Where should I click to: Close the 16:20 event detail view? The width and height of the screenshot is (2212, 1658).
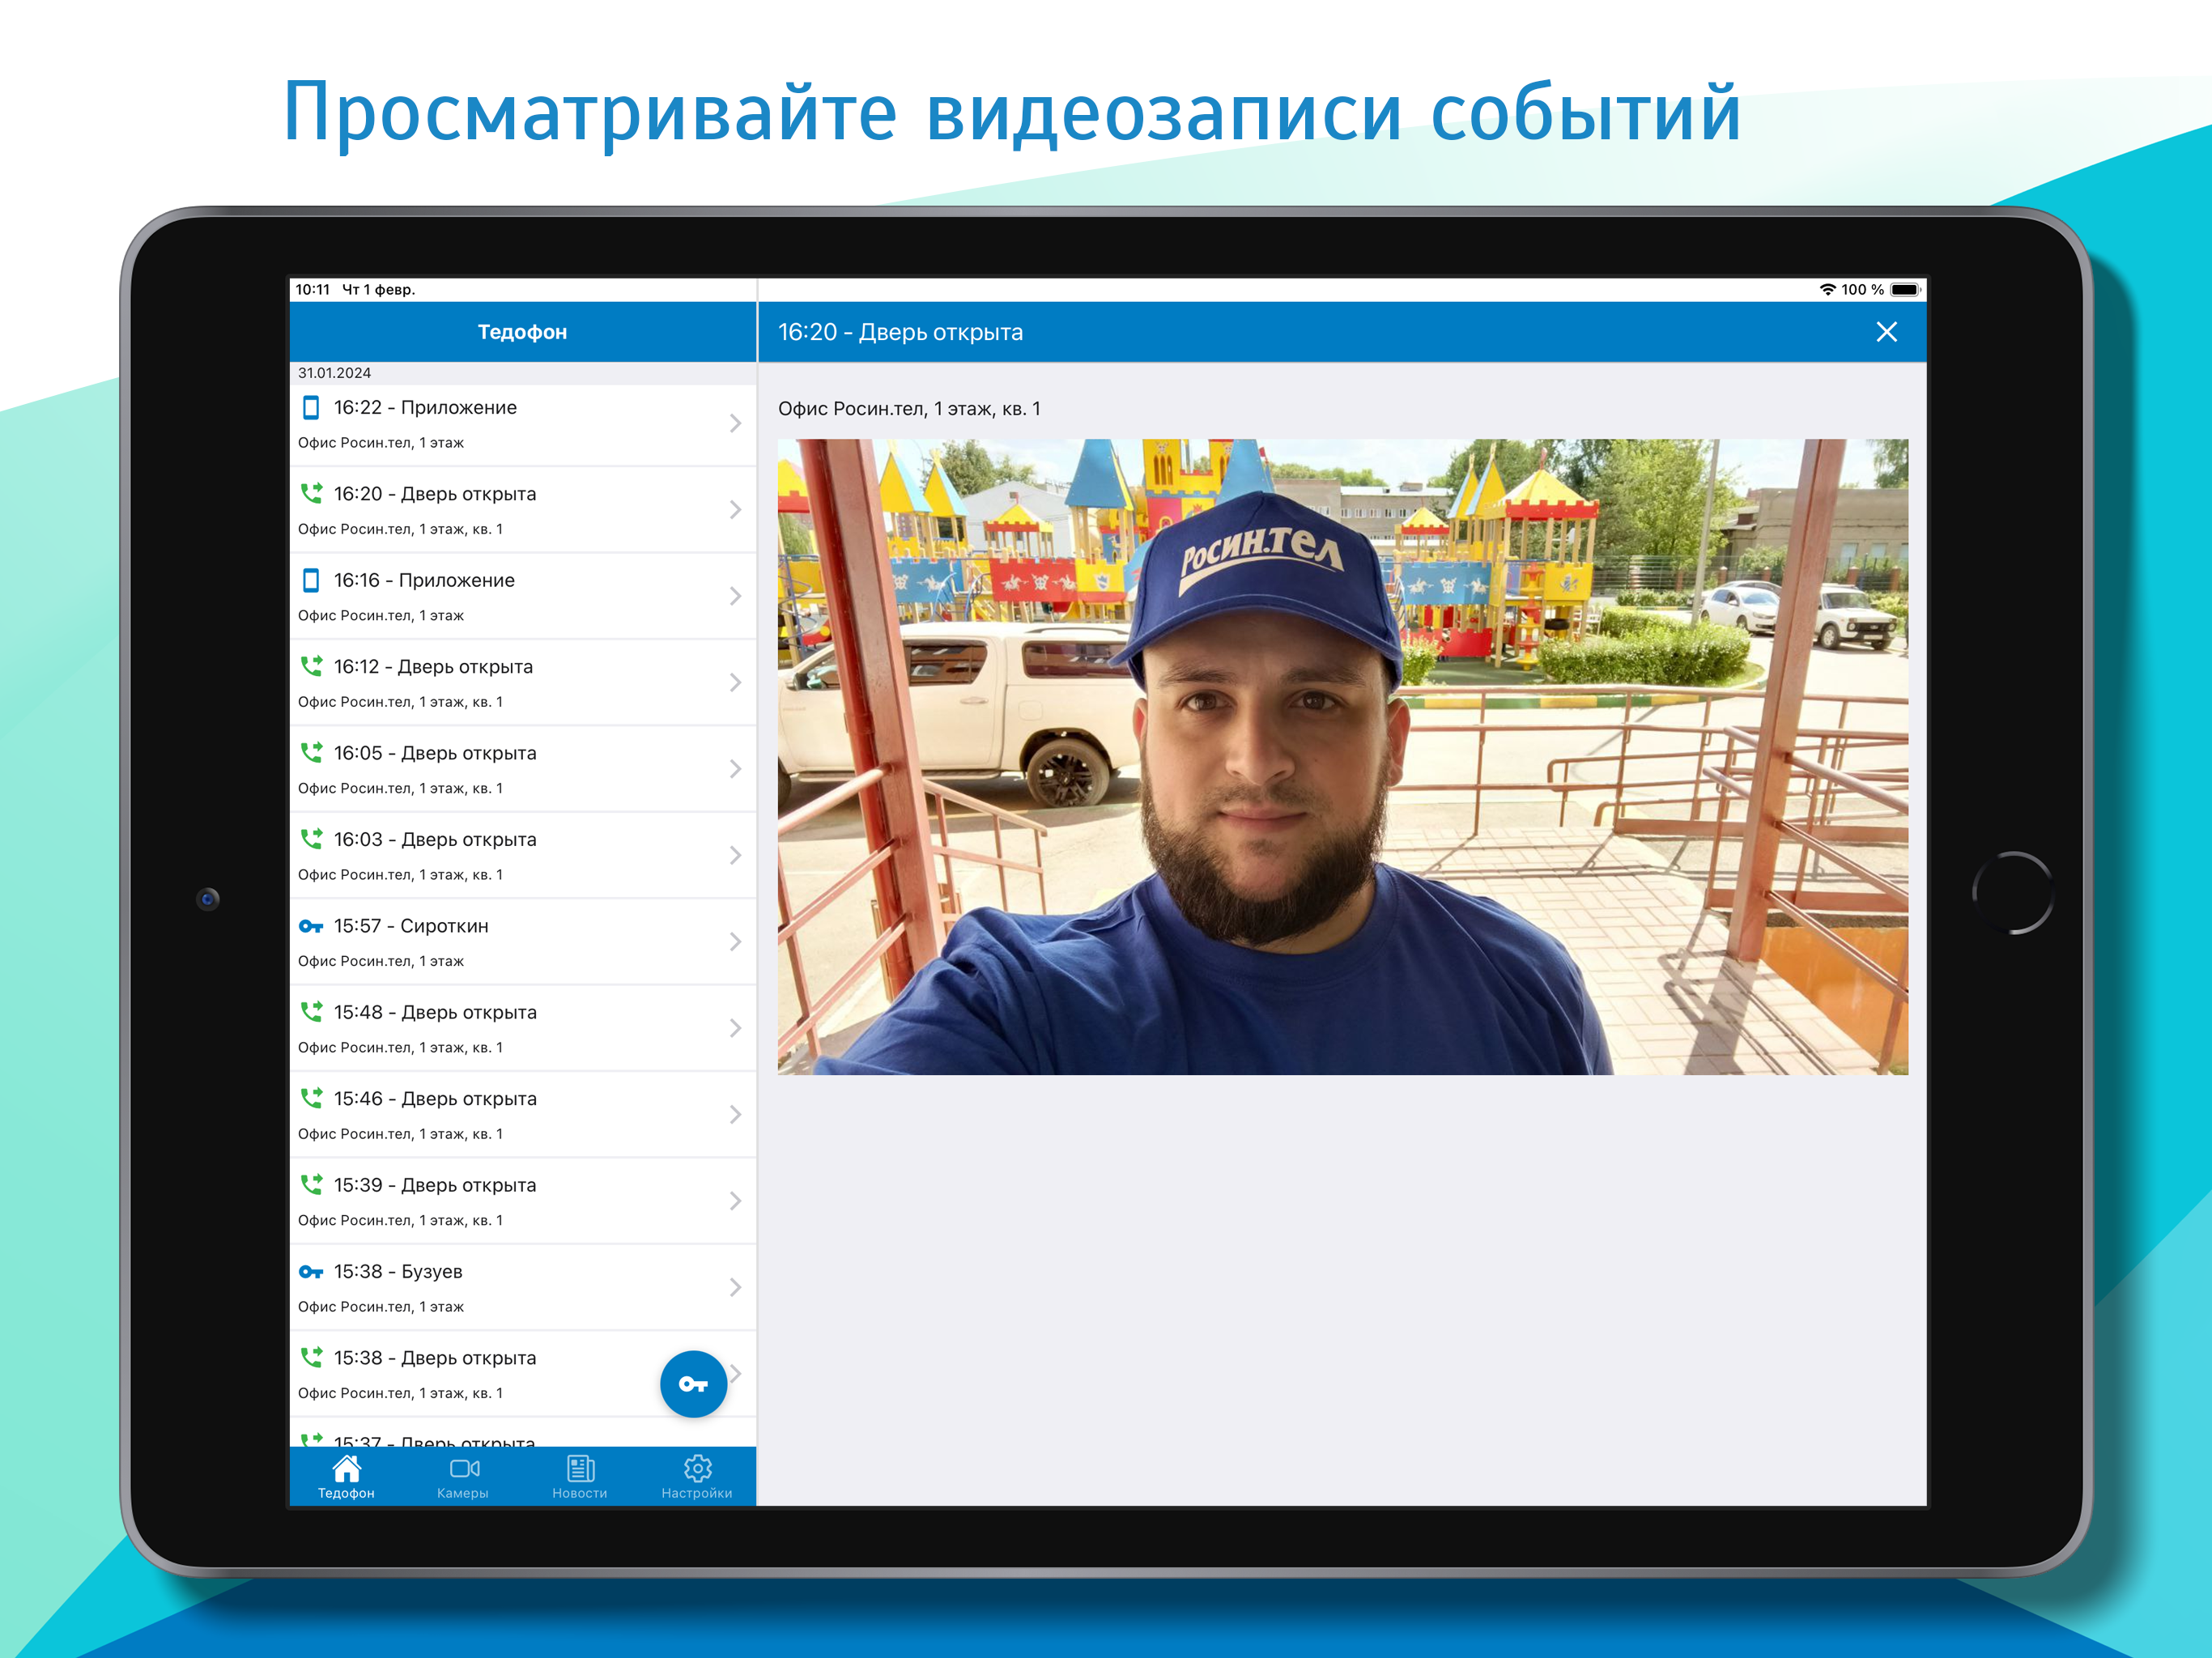coord(1886,332)
